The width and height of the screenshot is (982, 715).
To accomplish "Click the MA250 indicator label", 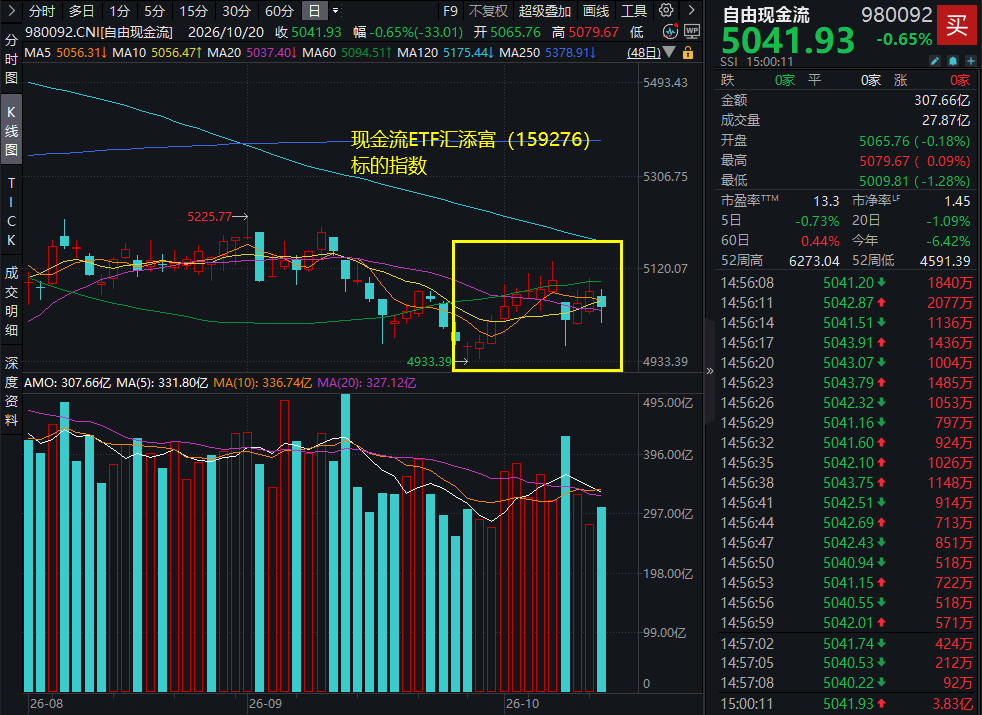I will pyautogui.click(x=519, y=53).
